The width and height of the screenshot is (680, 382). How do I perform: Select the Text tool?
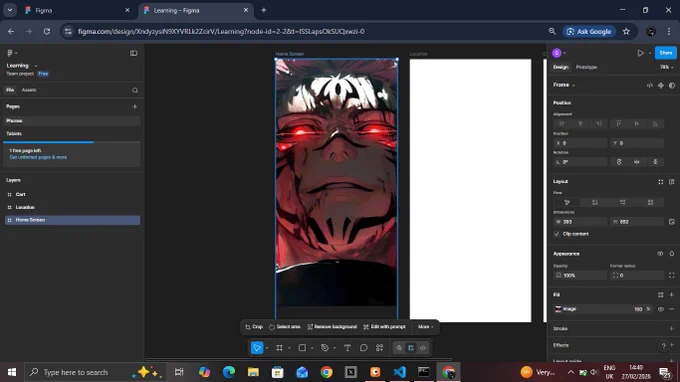pos(347,348)
